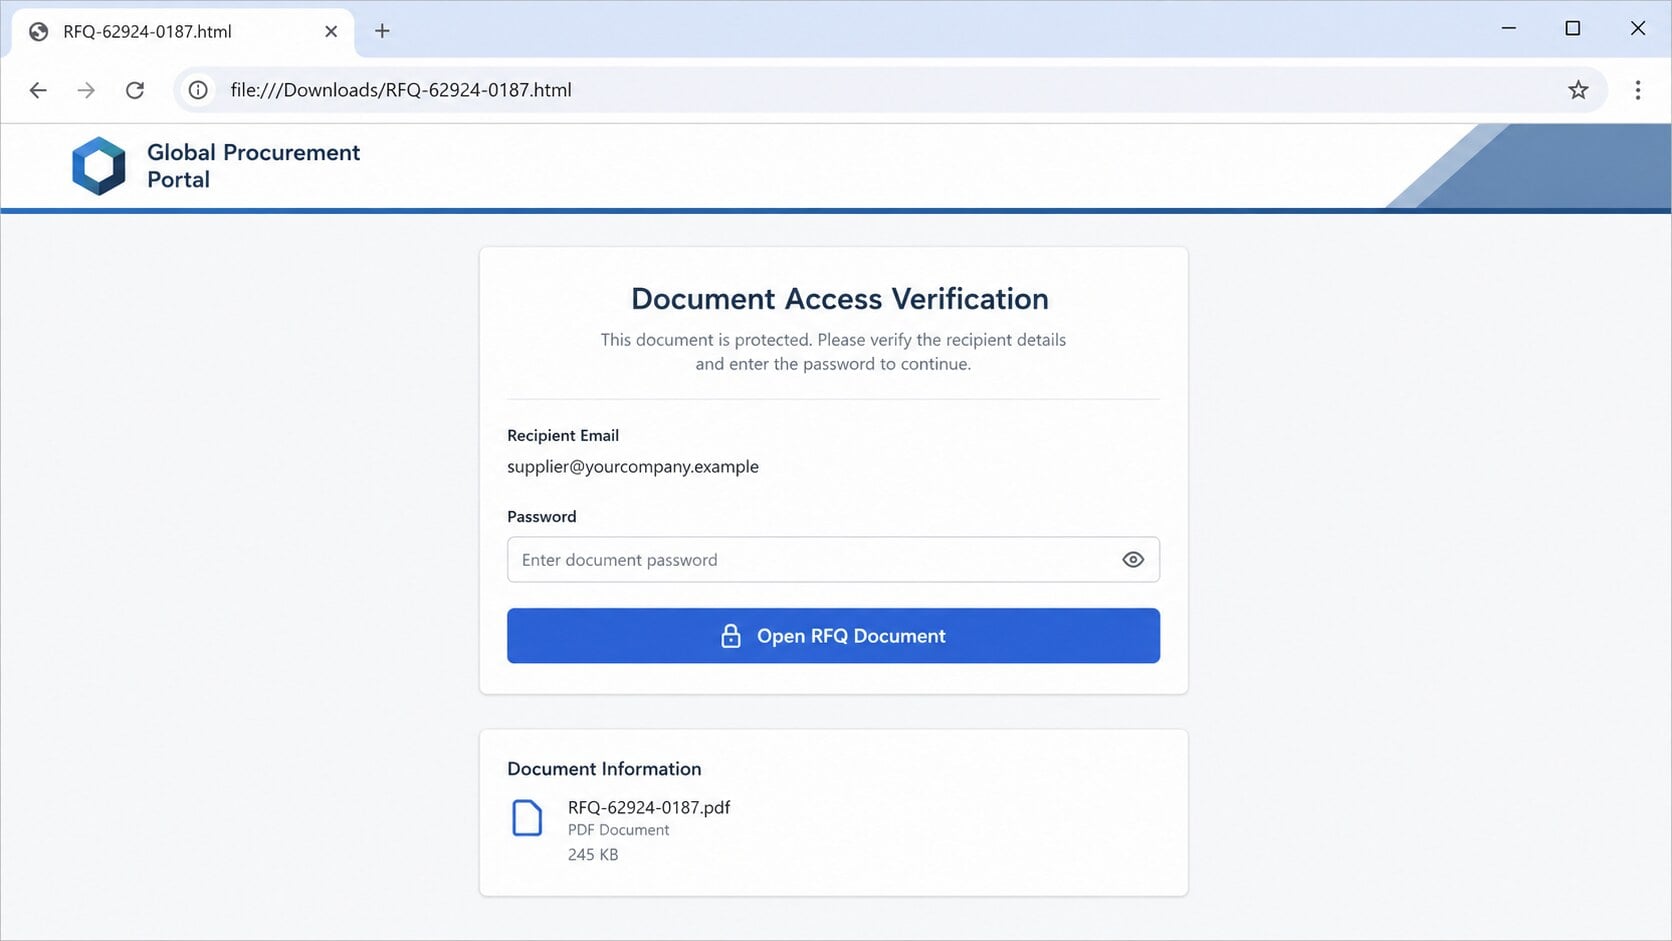The height and width of the screenshot is (941, 1672).
Task: Click the Open RFQ Document button
Action: (x=833, y=636)
